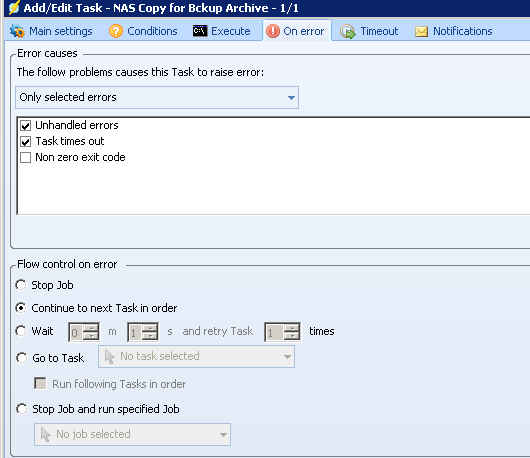Uncheck the Task times out checkbox
The width and height of the screenshot is (530, 458).
point(26,142)
